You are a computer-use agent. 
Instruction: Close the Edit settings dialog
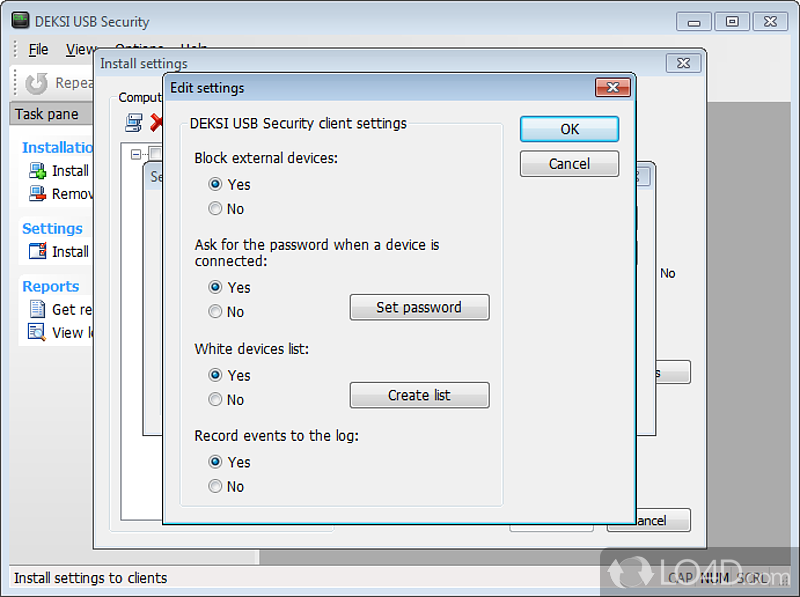pos(613,88)
